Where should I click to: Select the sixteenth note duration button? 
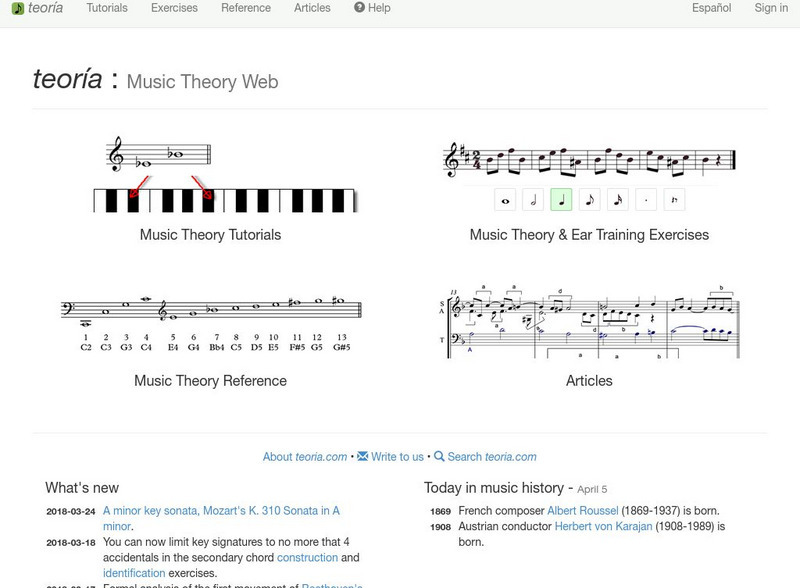tap(618, 200)
